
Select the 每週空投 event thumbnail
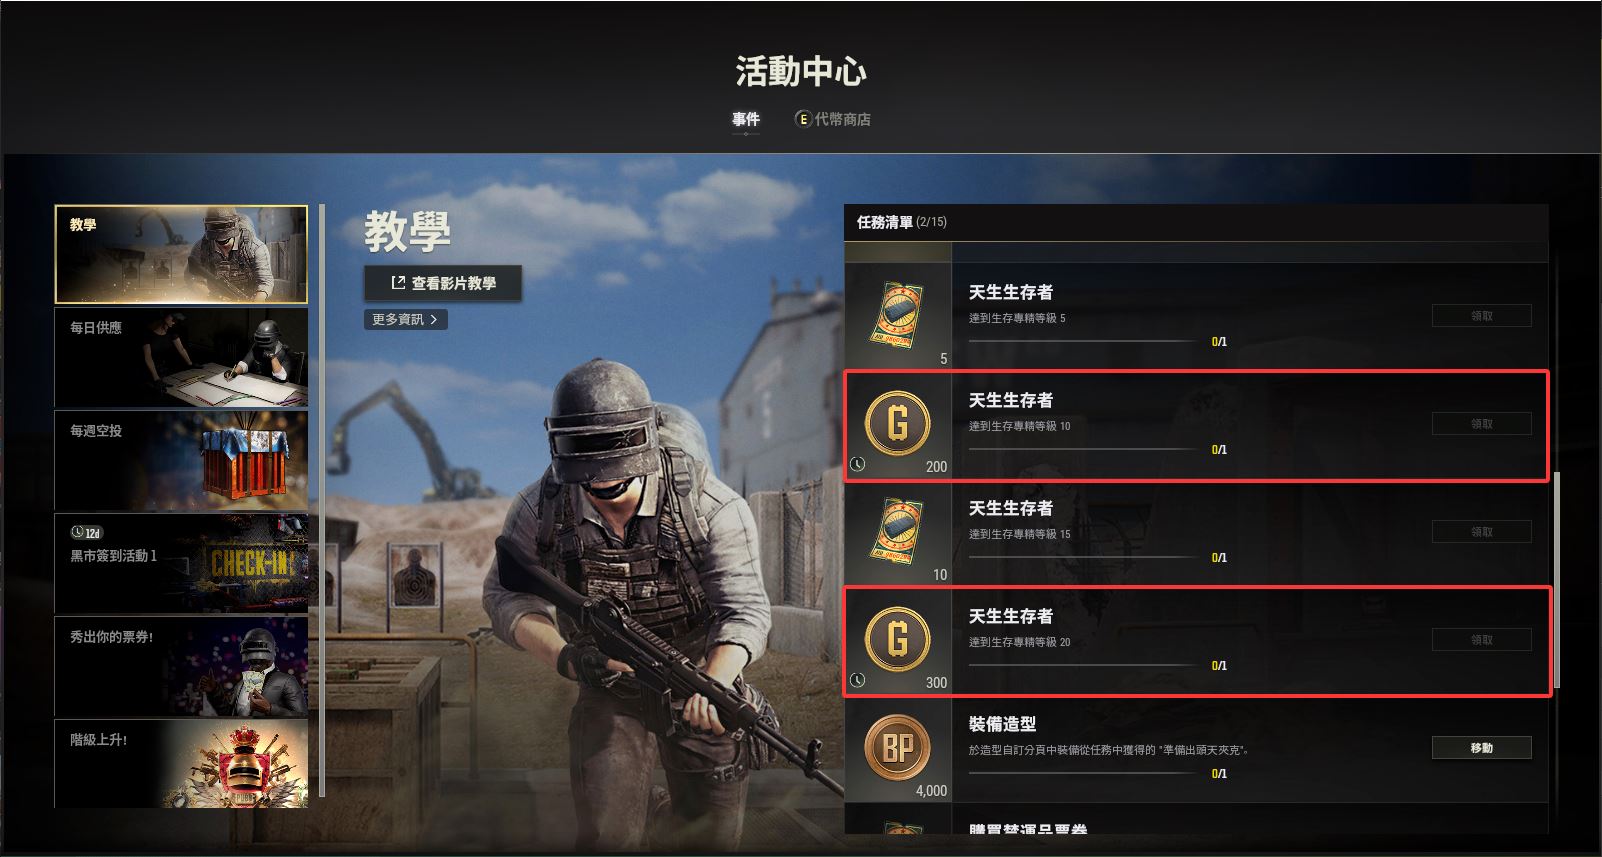pos(181,461)
